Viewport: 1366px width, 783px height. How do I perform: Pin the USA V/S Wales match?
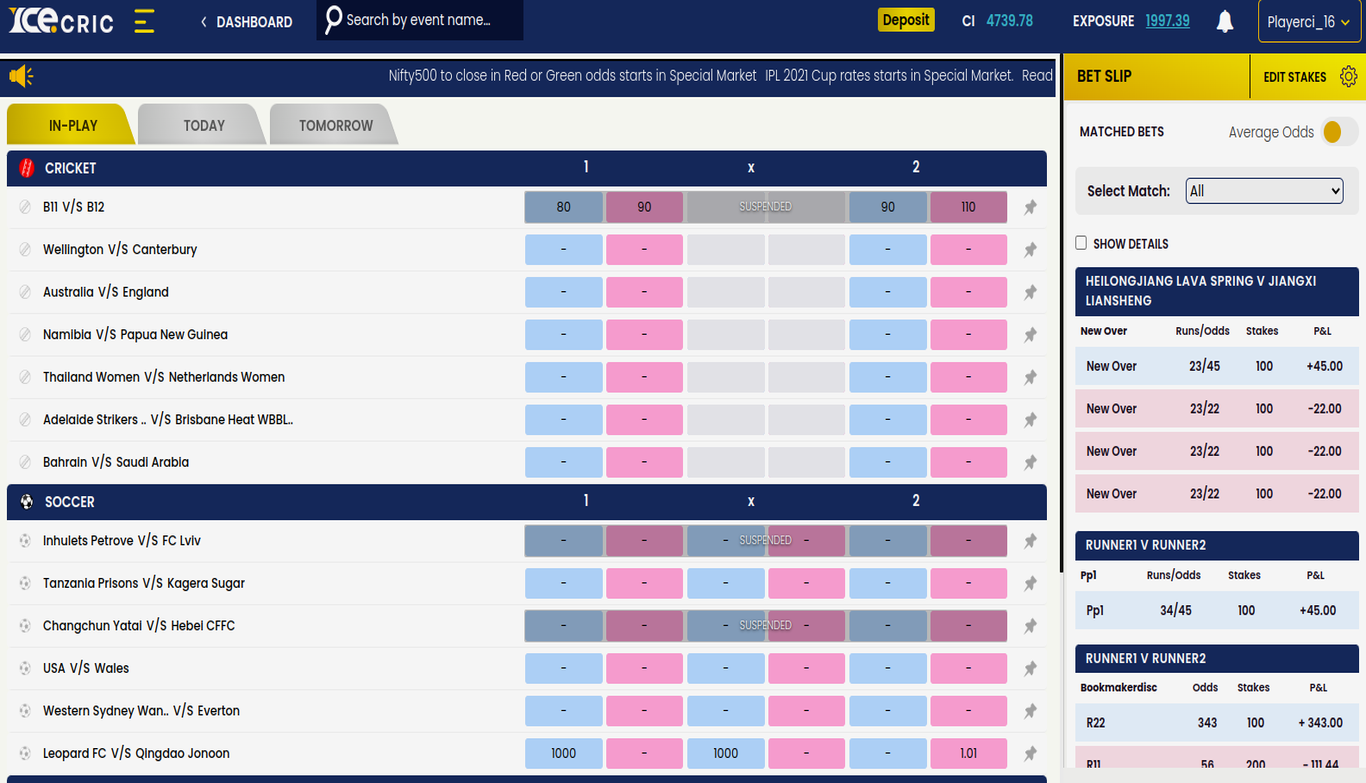[1030, 668]
